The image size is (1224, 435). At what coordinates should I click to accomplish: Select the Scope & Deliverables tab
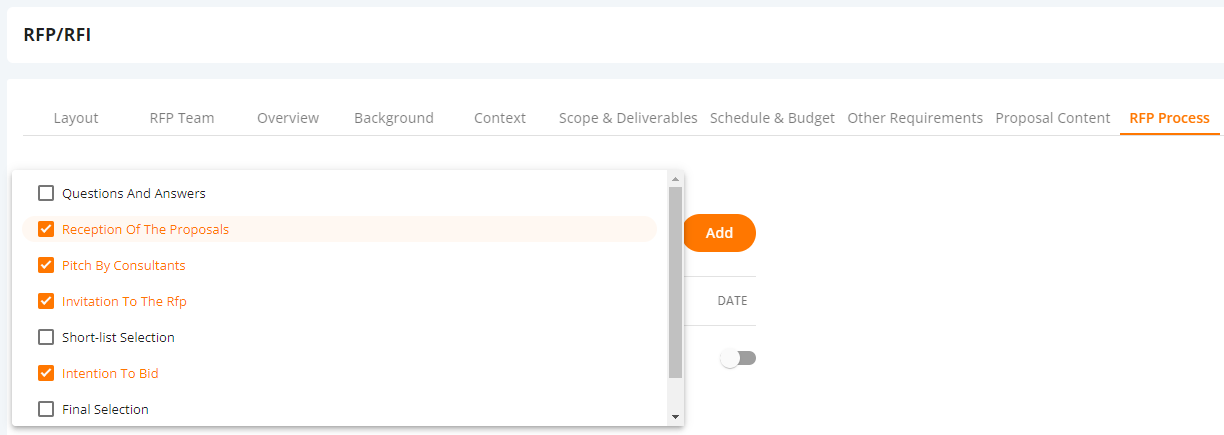click(628, 118)
